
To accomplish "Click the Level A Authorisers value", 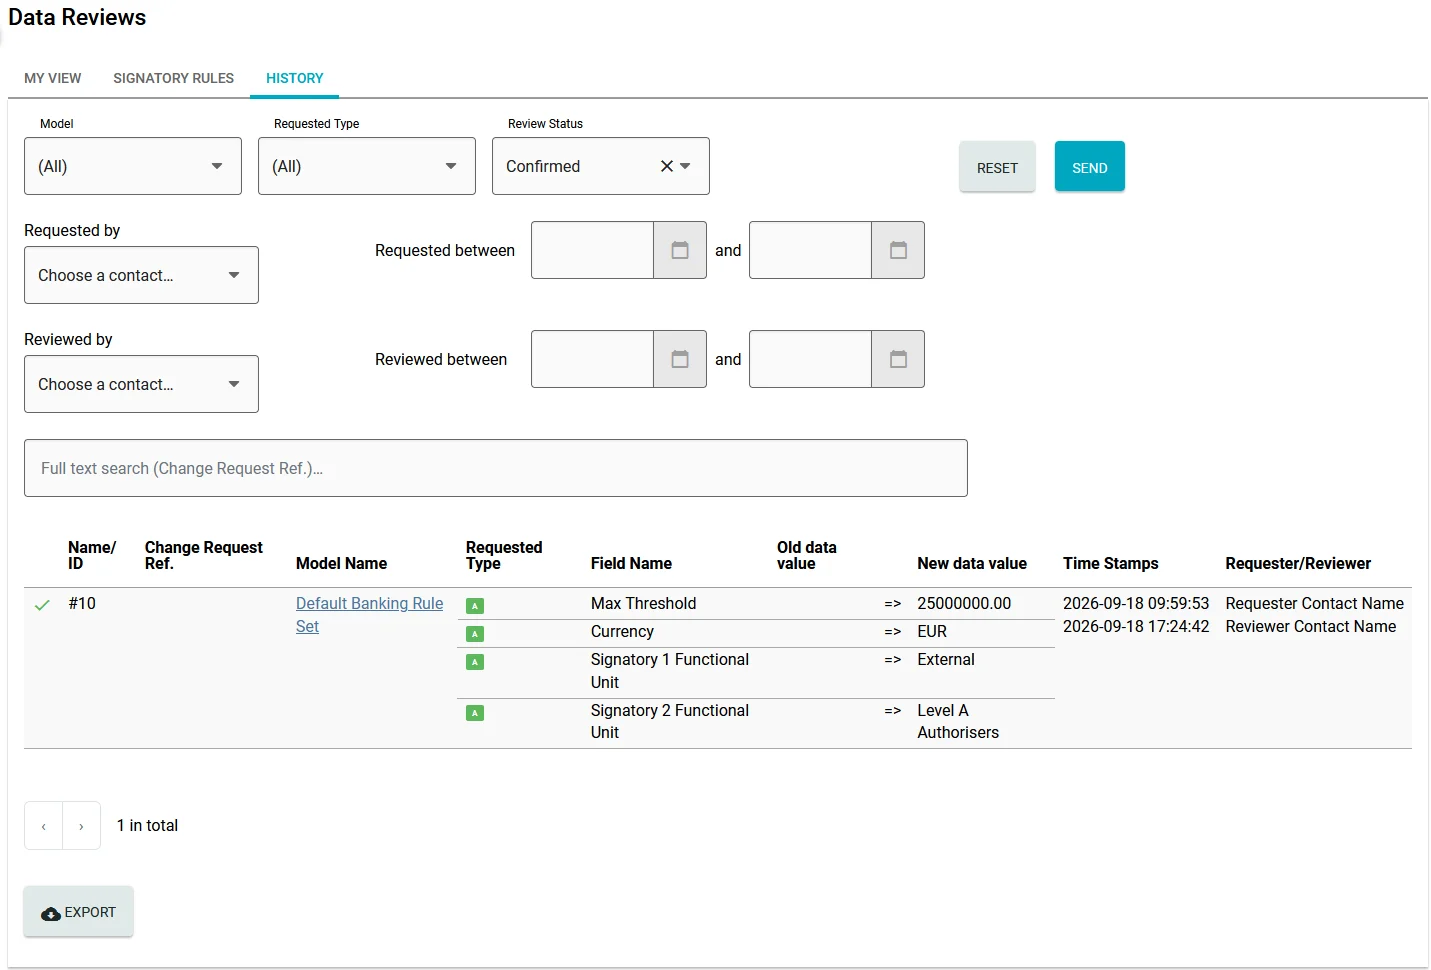I will 958,722.
